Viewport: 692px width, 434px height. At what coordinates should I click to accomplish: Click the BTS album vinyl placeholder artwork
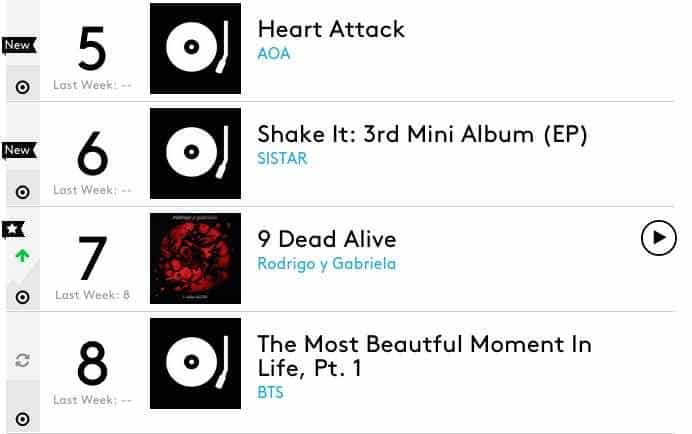point(195,363)
